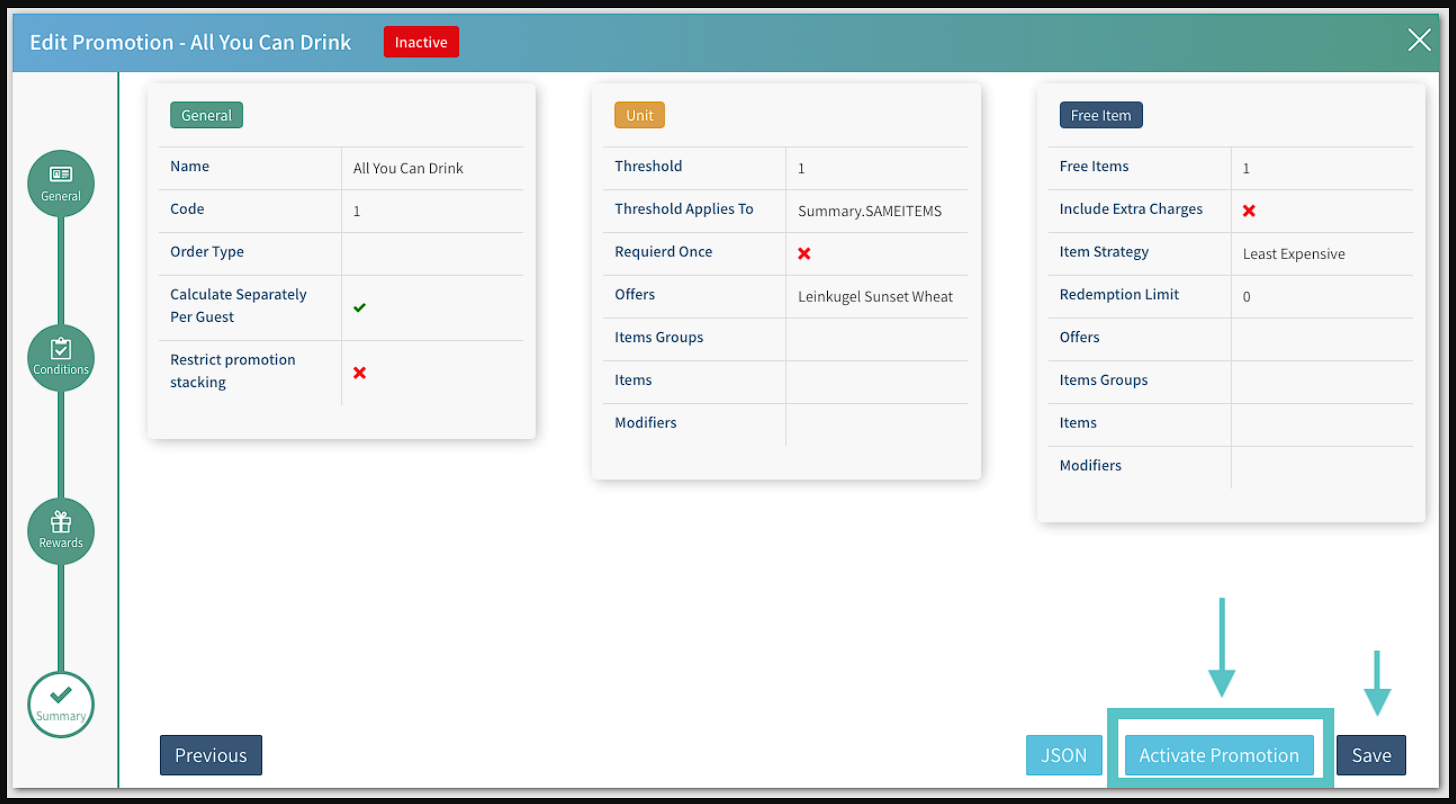Click the red X next to Requierd Once
The width and height of the screenshot is (1456, 804).
coord(804,253)
